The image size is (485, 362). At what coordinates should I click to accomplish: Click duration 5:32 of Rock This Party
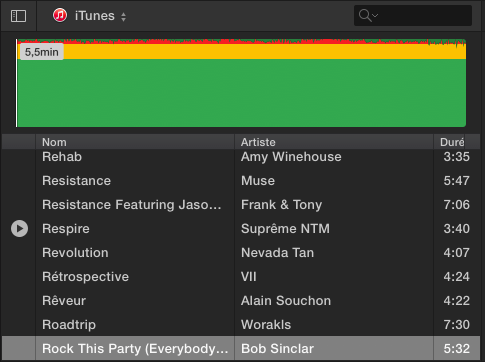click(456, 349)
